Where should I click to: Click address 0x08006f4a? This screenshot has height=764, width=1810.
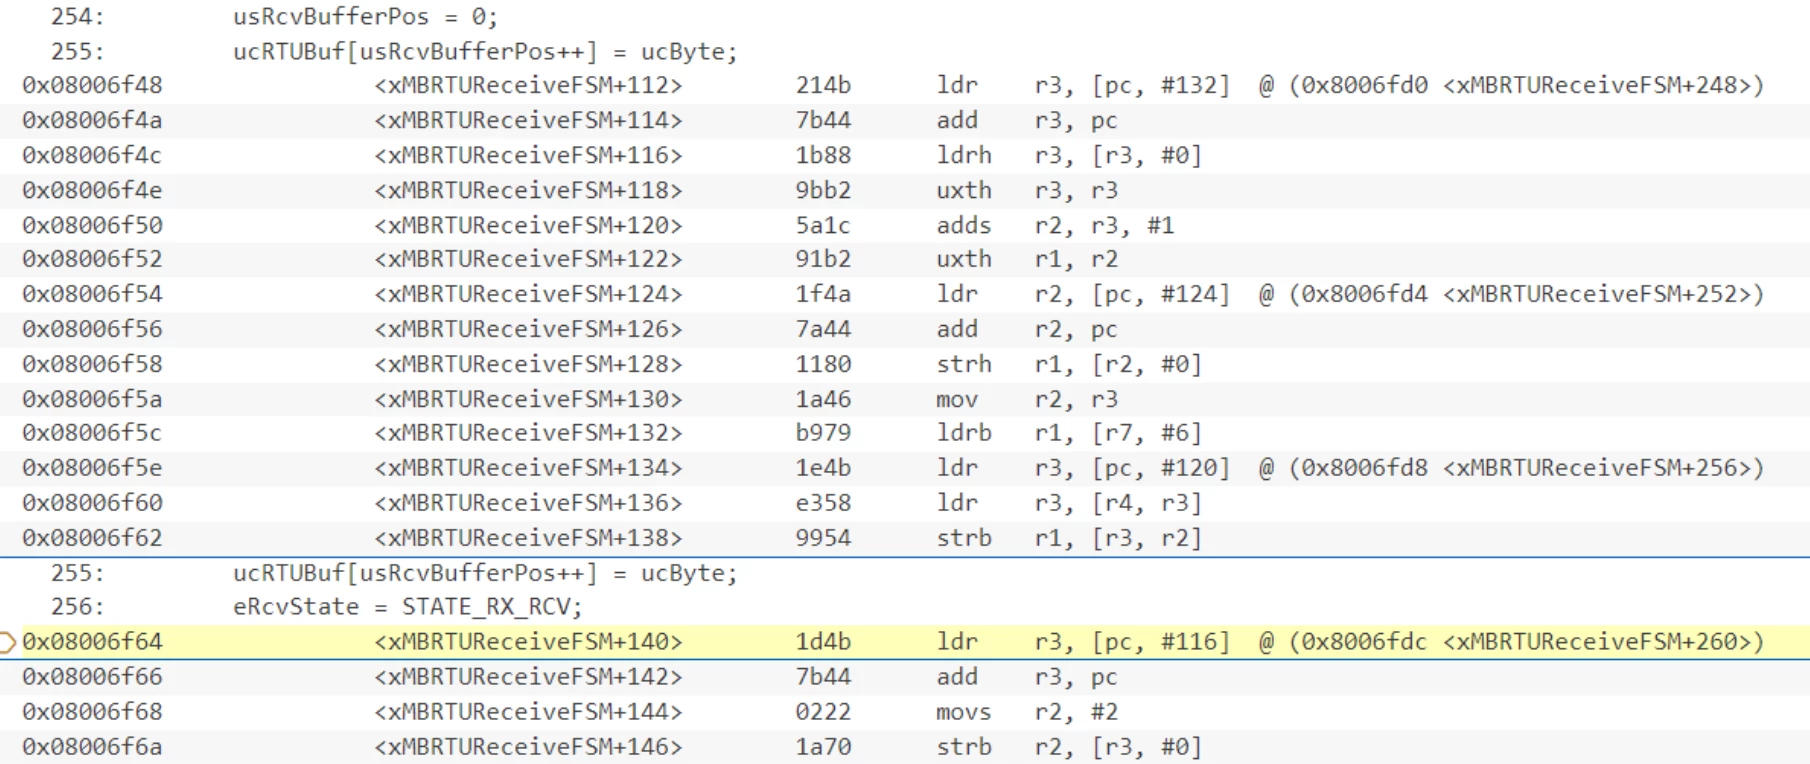tap(92, 121)
